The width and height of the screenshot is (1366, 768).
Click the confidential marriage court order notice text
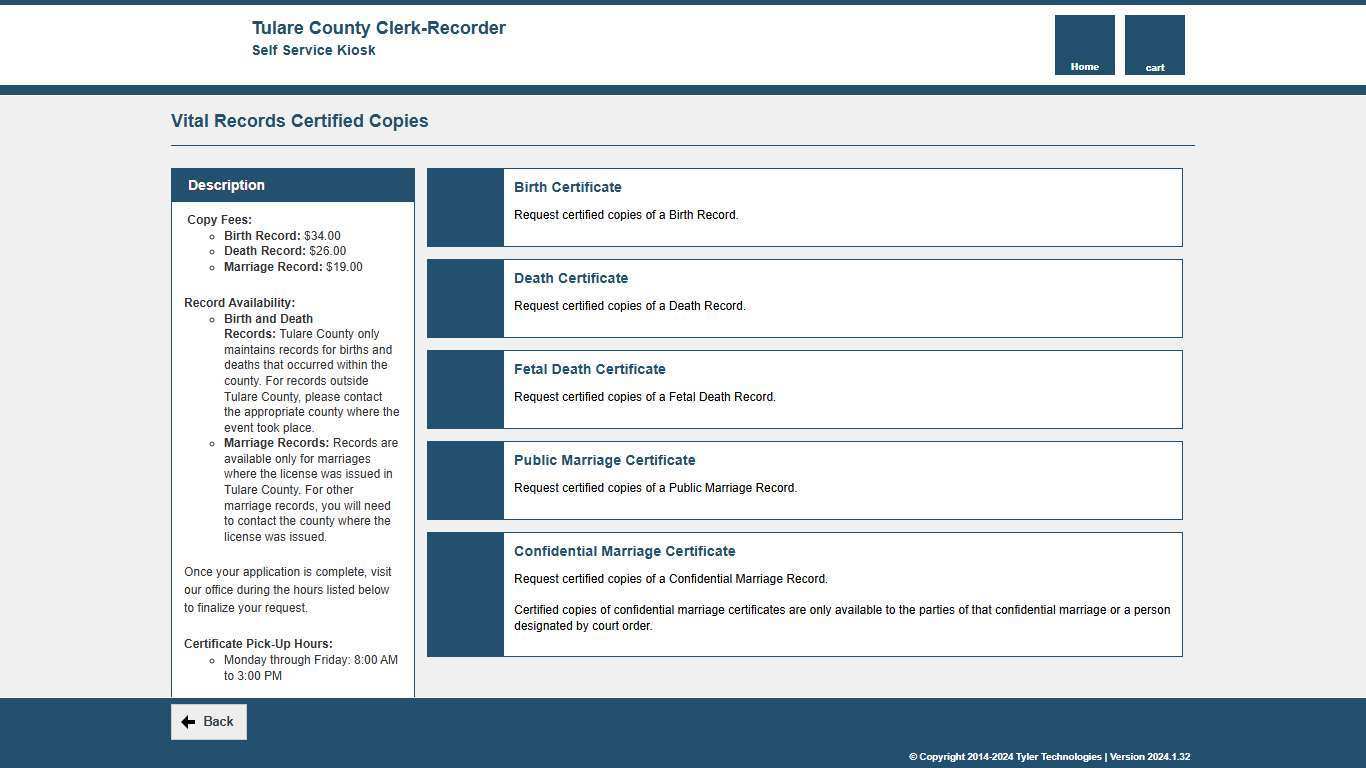pos(841,618)
